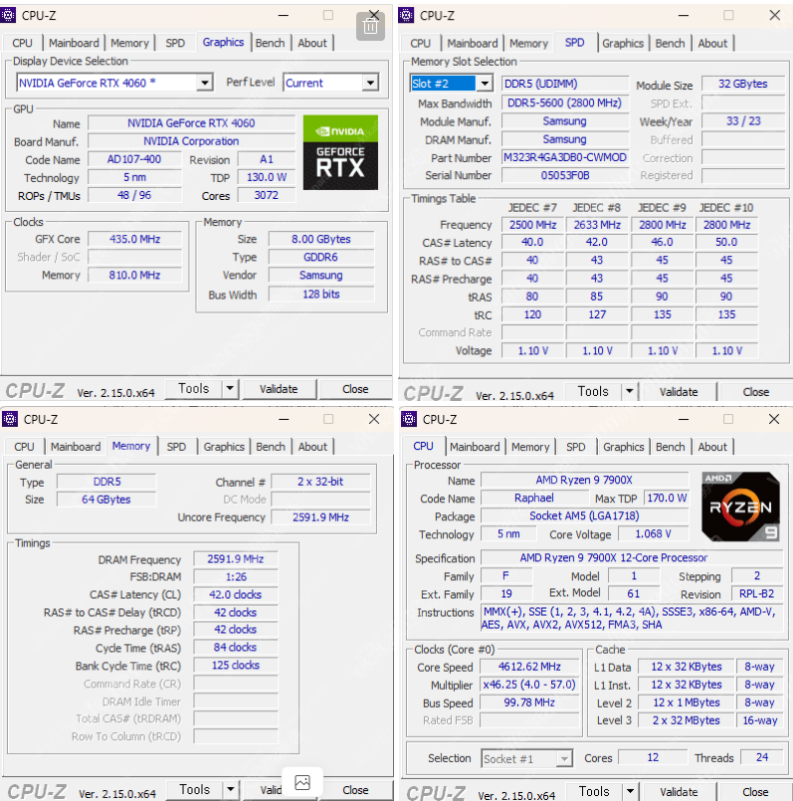Click the FSB:DRAM 1:26 value

coord(236,577)
